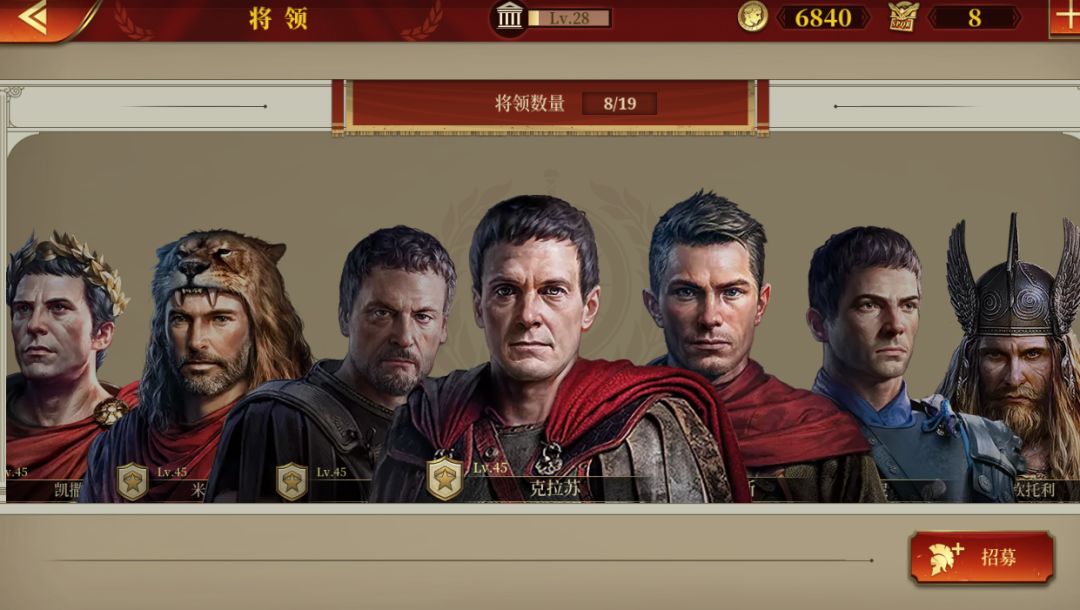
Task: Tap the Lv.28 experience progress bar
Action: [569, 18]
